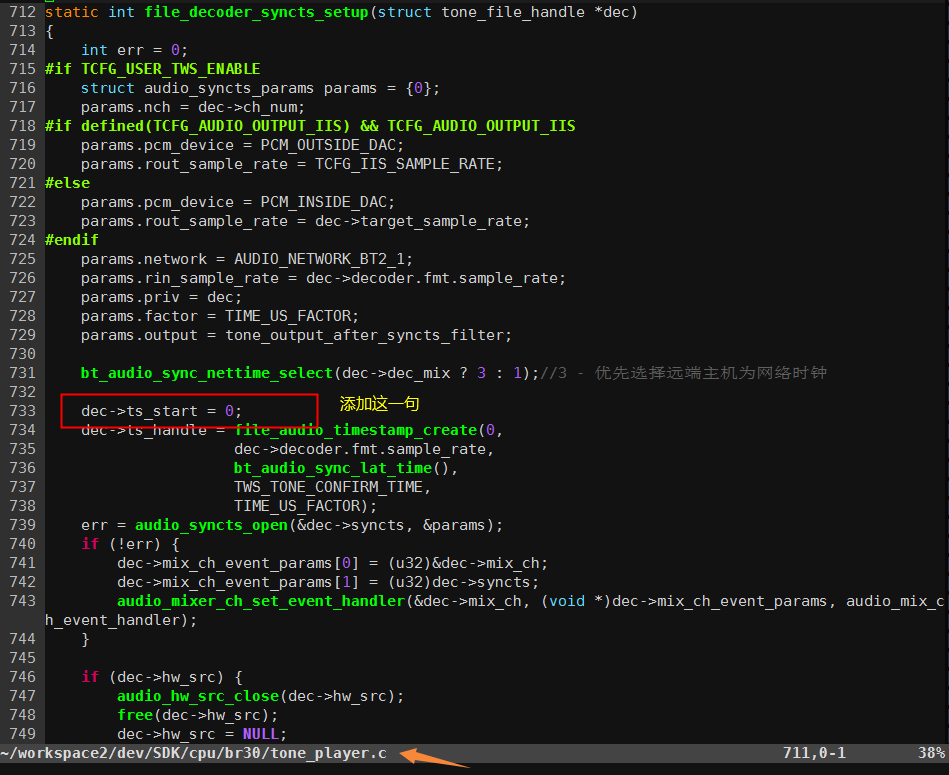
Task: Click the audio_hw_src_close function call
Action: (198, 696)
